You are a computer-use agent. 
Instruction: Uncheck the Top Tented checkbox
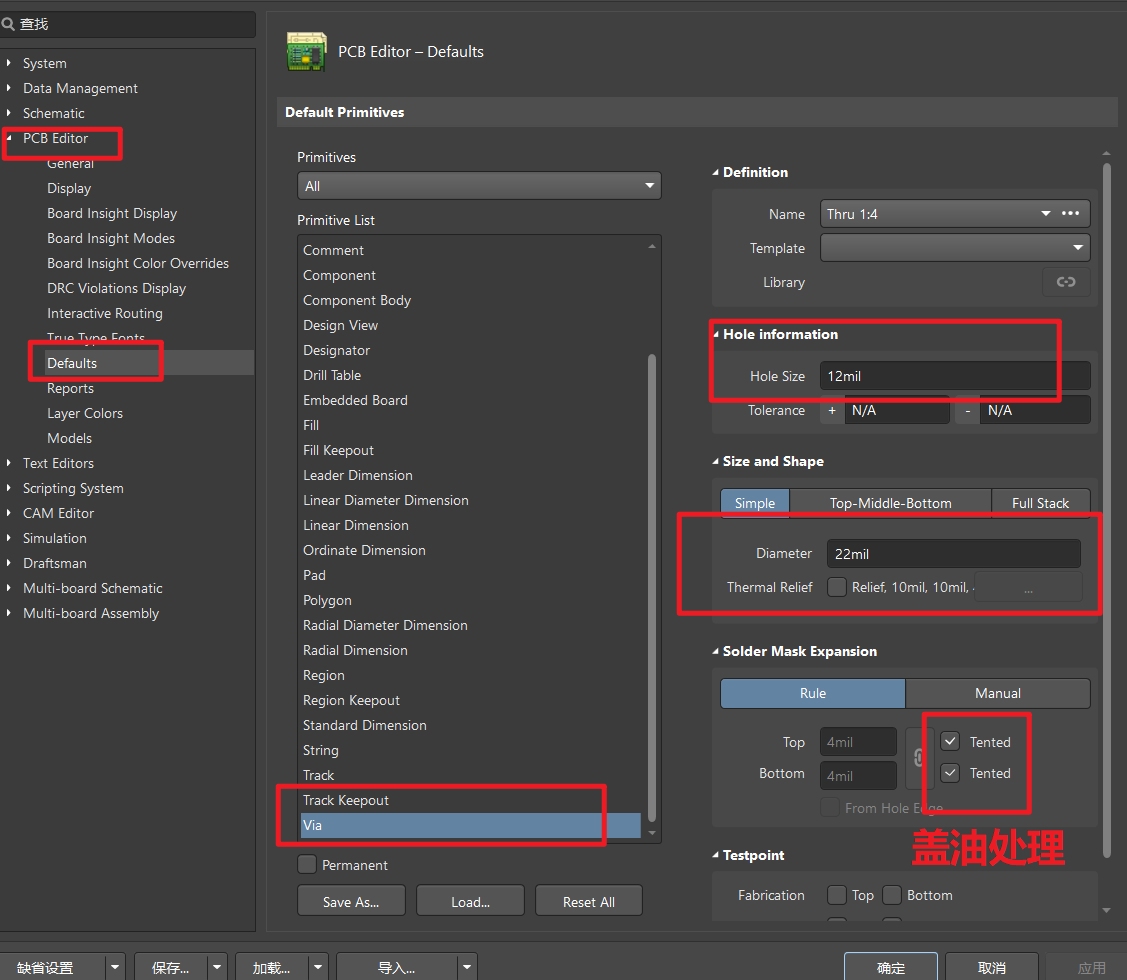[950, 741]
